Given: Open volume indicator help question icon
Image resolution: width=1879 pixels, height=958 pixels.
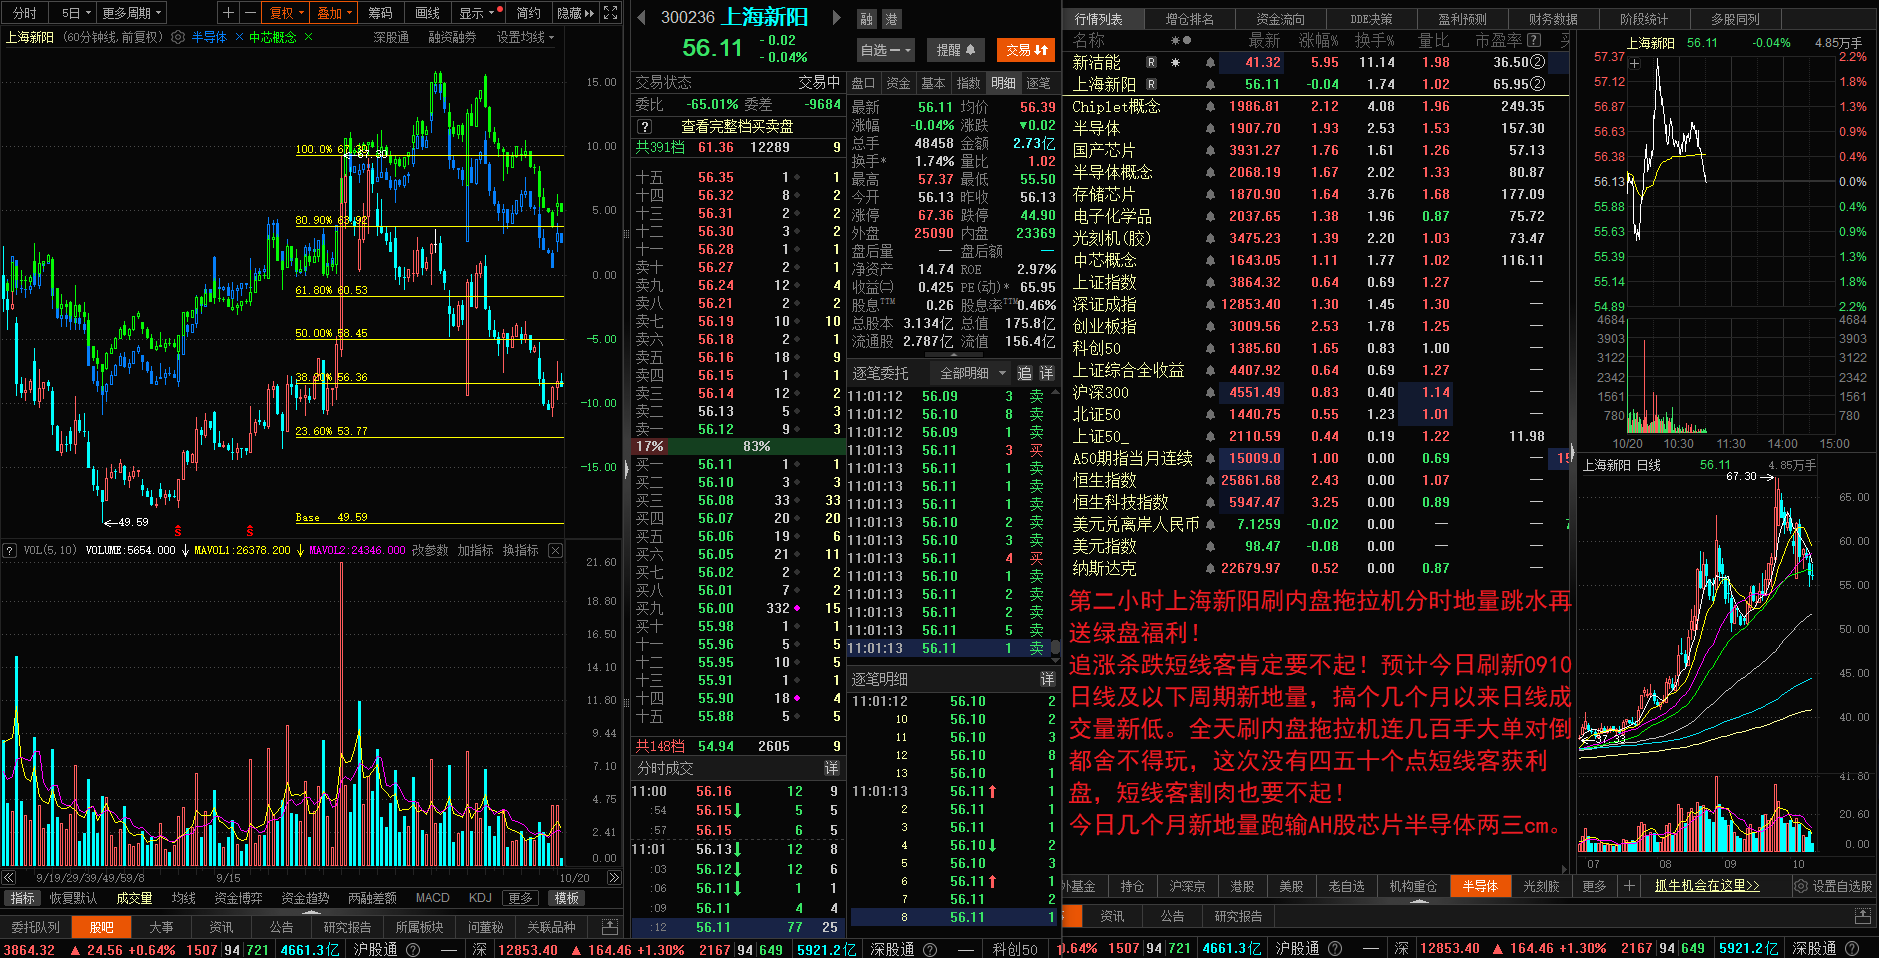Looking at the screenshot, I should (x=9, y=550).
